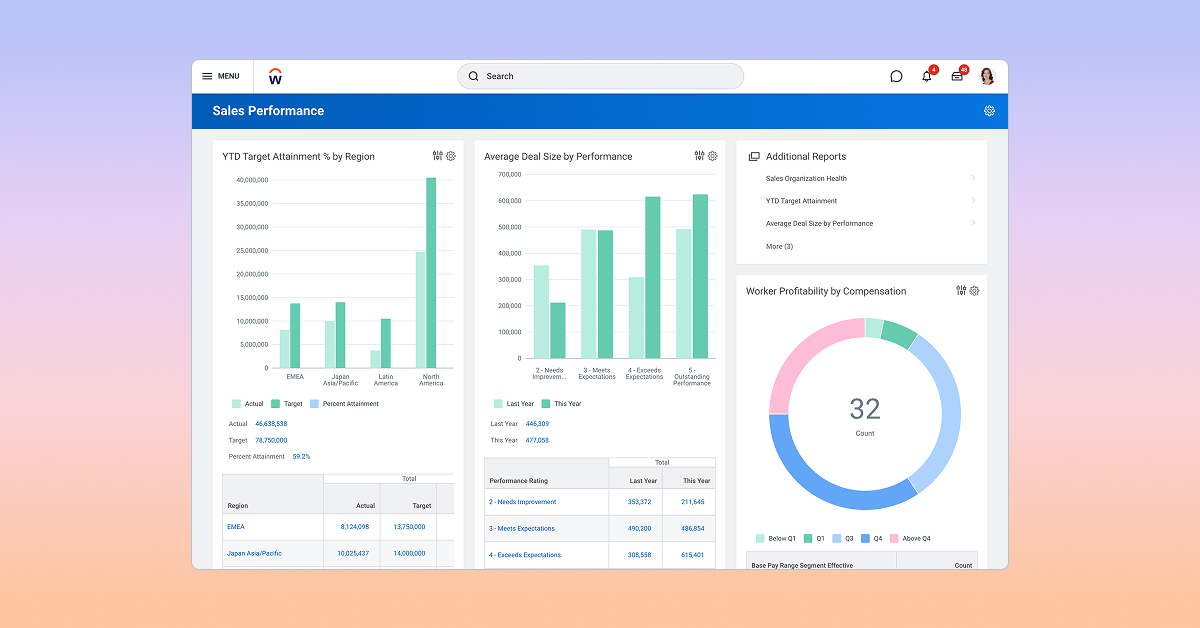
Task: Open the user profile avatar menu
Action: pyautogui.click(x=987, y=76)
